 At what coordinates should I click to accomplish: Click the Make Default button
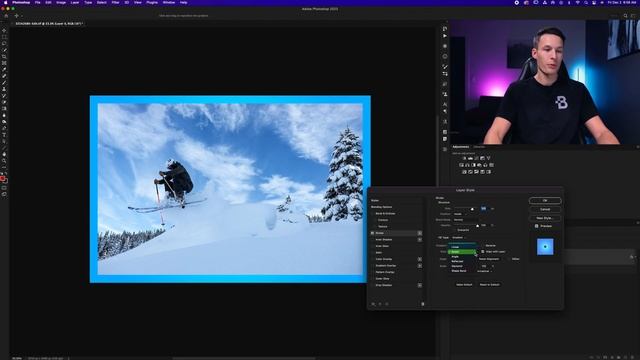pyautogui.click(x=464, y=285)
